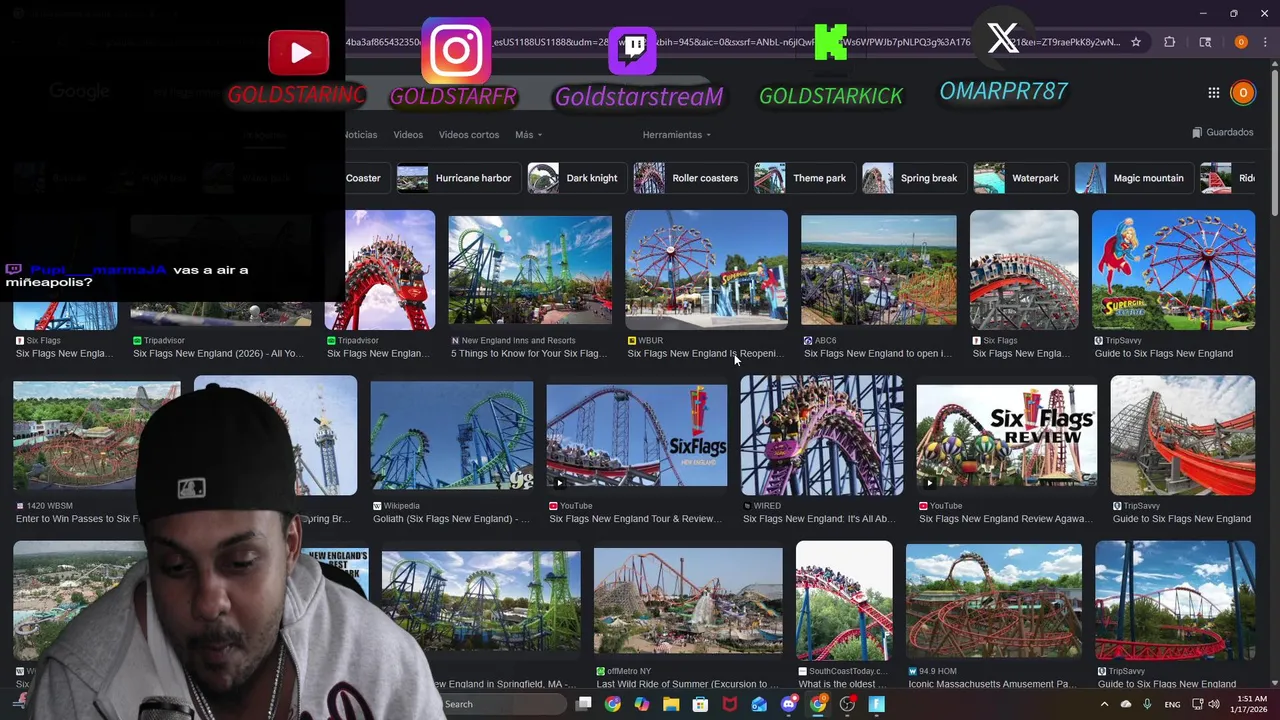Image resolution: width=1280 pixels, height=720 pixels.
Task: Switch to the Noticias tab
Action: (x=360, y=134)
